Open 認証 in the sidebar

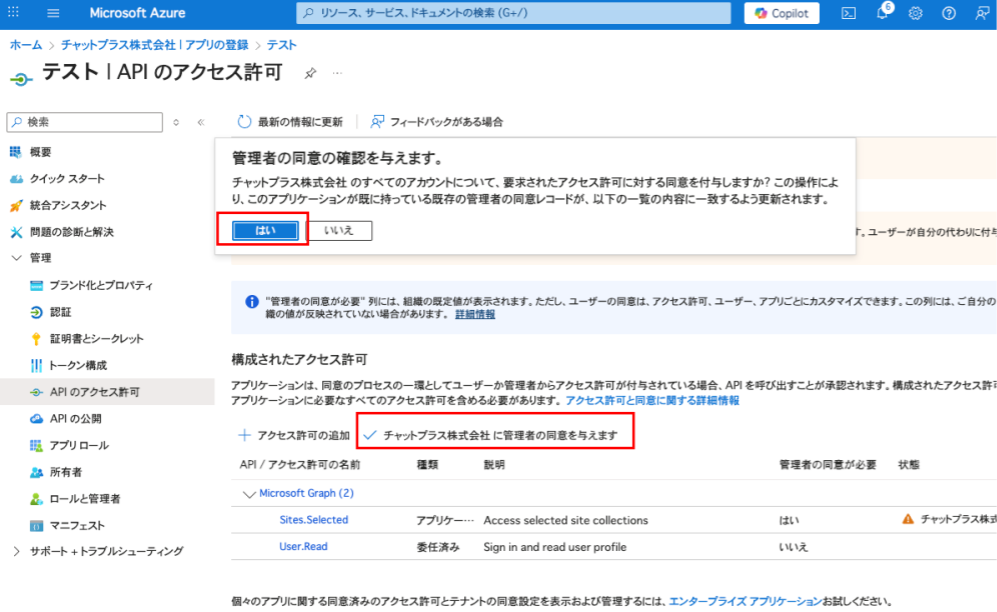point(60,312)
